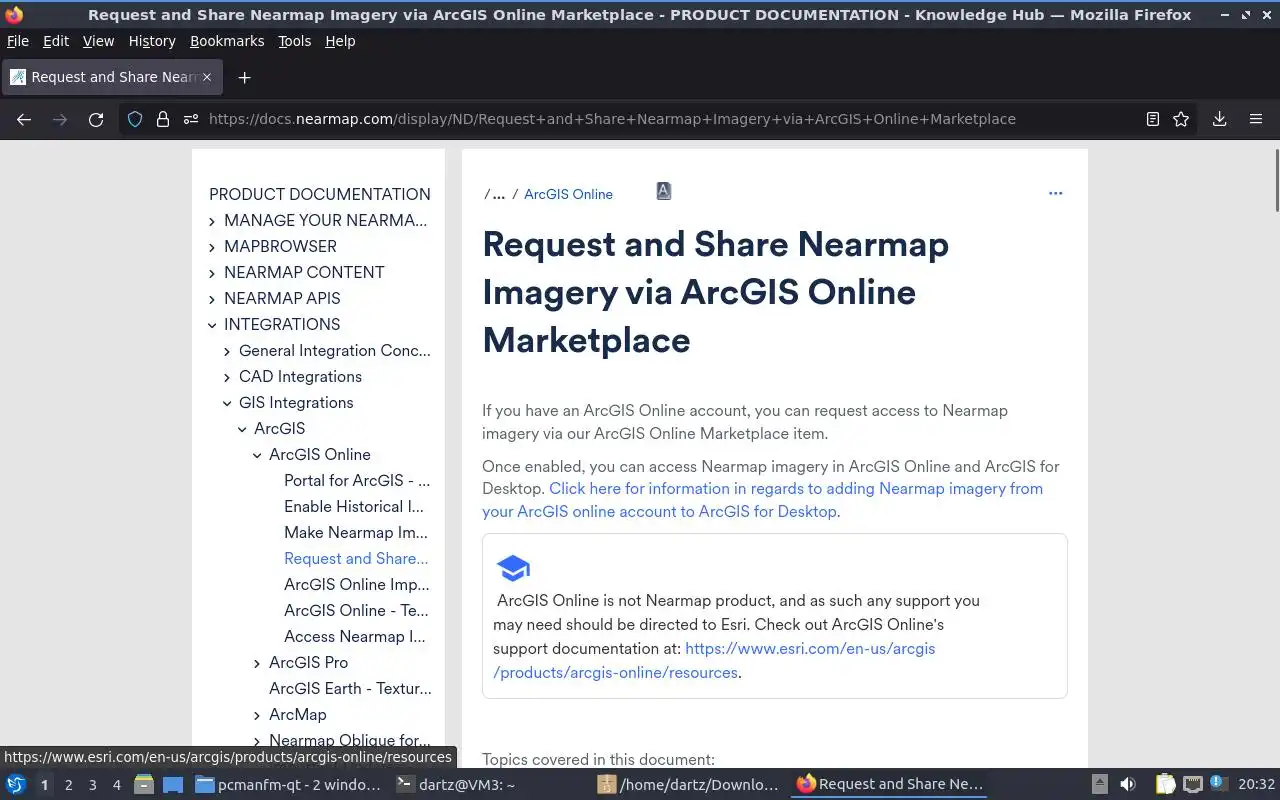Bookmark this page with the star icon

click(1181, 119)
